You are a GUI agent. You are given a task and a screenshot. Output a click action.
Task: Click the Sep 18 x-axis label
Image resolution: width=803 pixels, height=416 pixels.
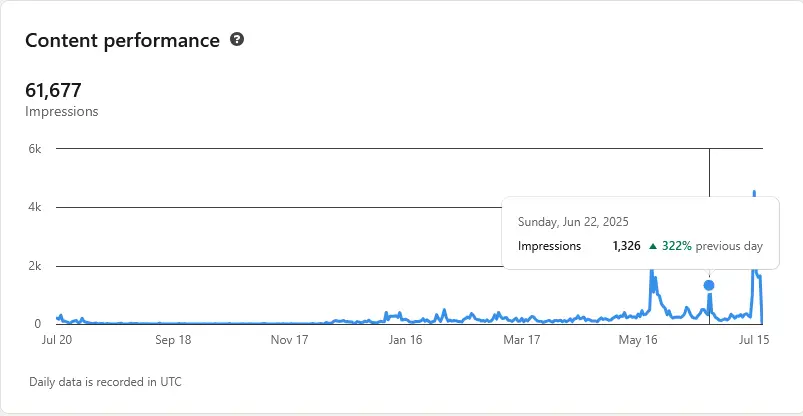coord(173,340)
